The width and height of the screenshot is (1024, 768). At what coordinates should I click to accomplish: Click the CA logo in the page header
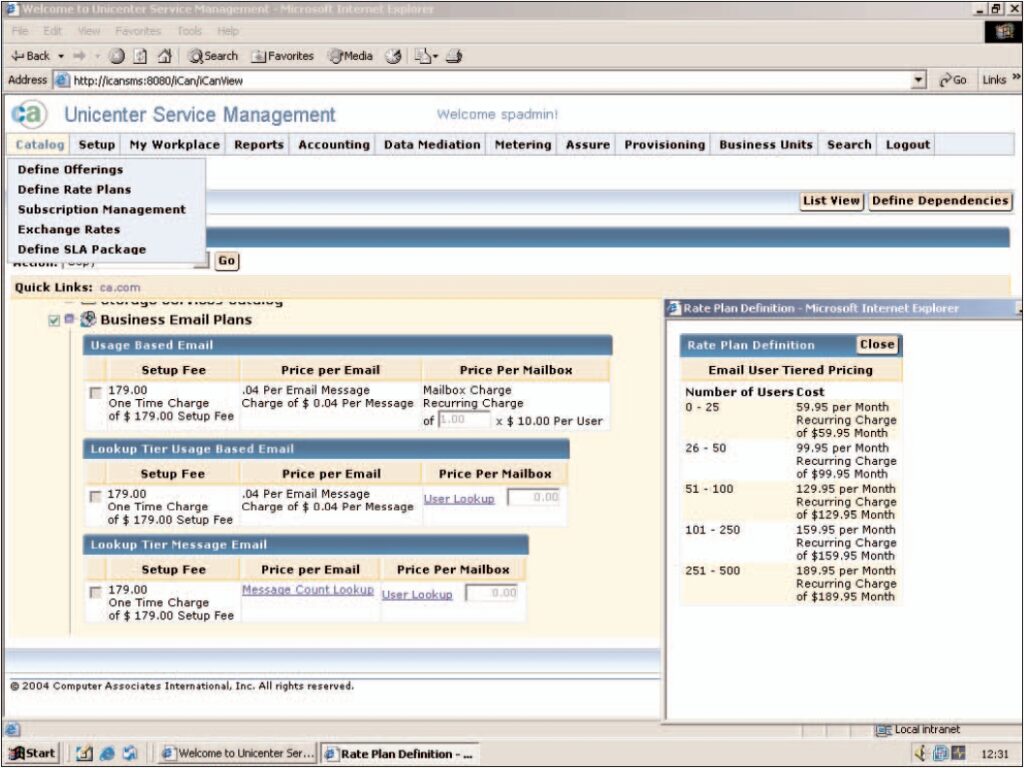29,114
